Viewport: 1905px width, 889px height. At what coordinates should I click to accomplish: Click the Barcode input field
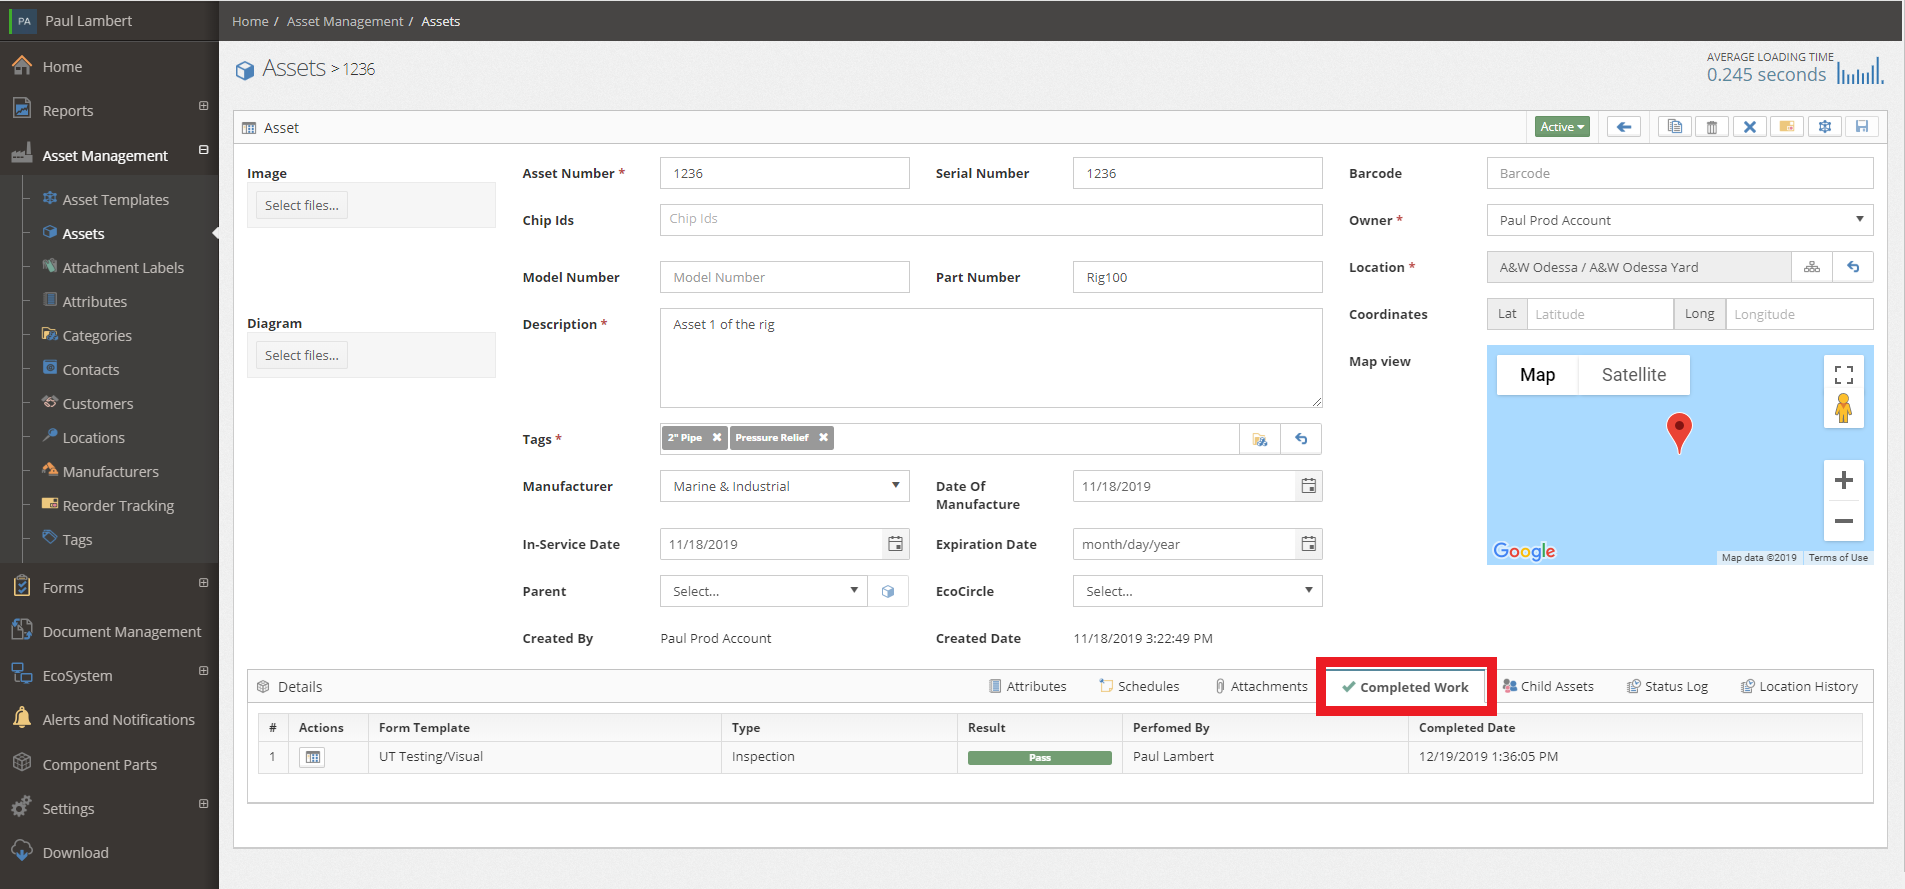(x=1680, y=173)
